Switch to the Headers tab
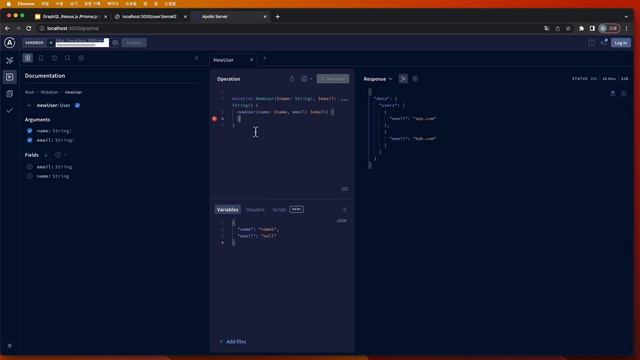Viewport: 640px width, 360px height. point(255,210)
